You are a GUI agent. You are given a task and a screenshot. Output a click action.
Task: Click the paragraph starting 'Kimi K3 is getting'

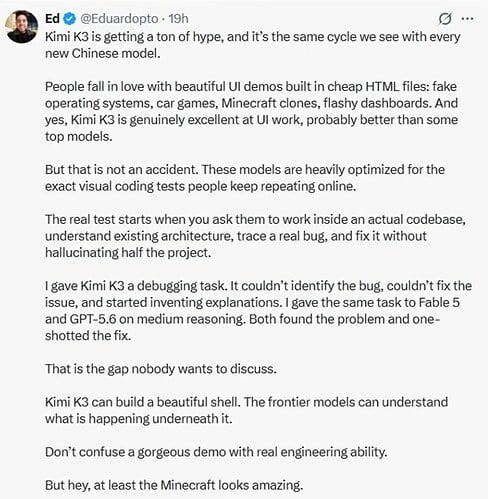pyautogui.click(x=253, y=45)
